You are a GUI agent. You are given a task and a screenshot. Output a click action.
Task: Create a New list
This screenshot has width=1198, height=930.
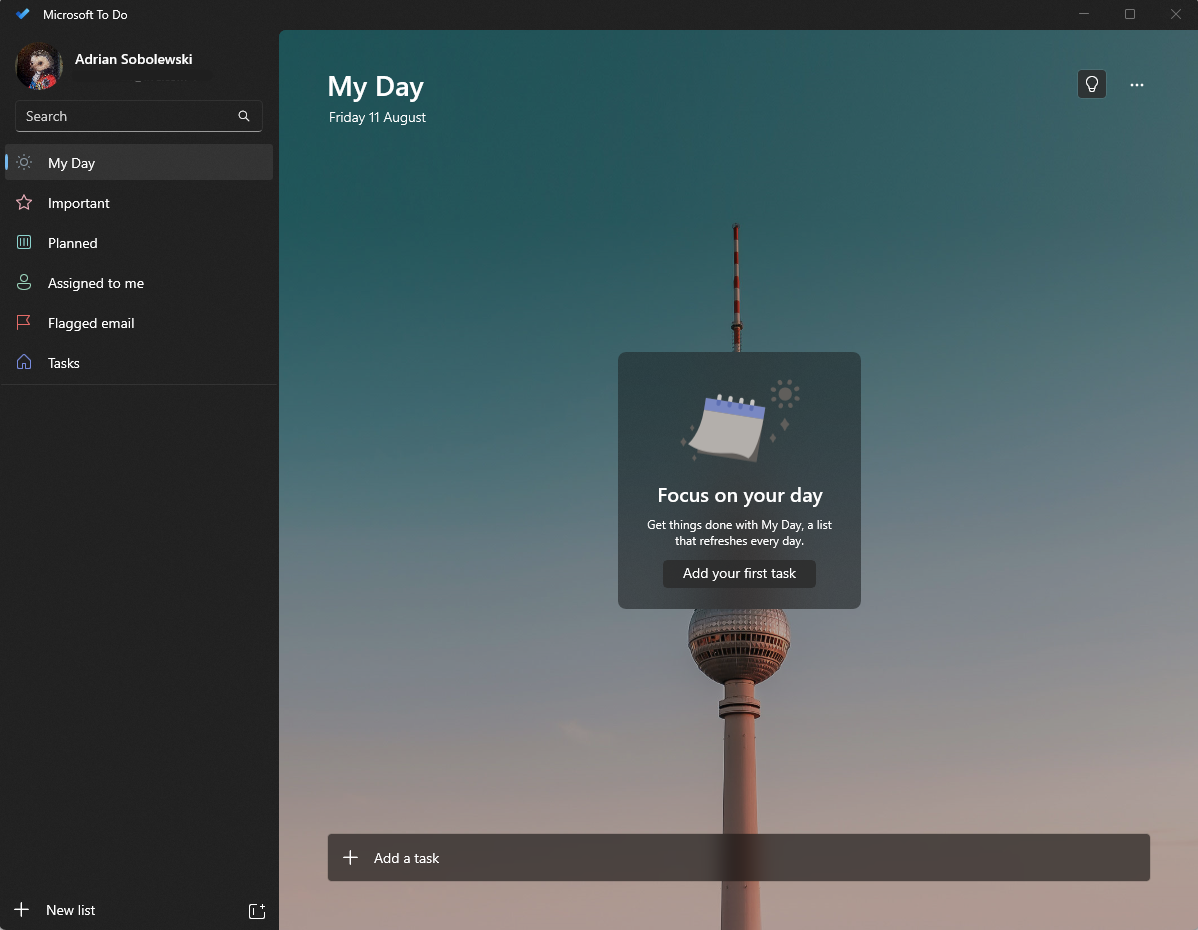70,909
